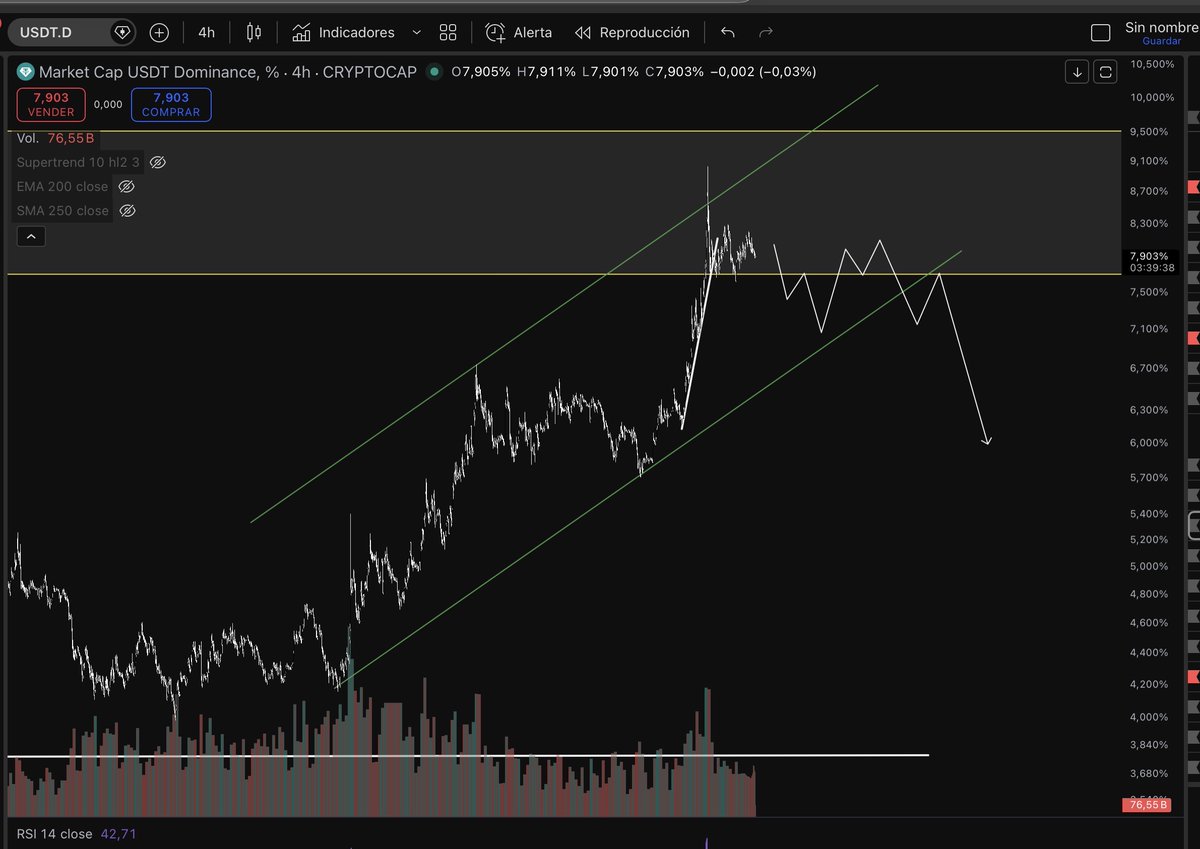Start Reproducción bar replay mode
Image resolution: width=1200 pixels, height=849 pixels.
[632, 32]
